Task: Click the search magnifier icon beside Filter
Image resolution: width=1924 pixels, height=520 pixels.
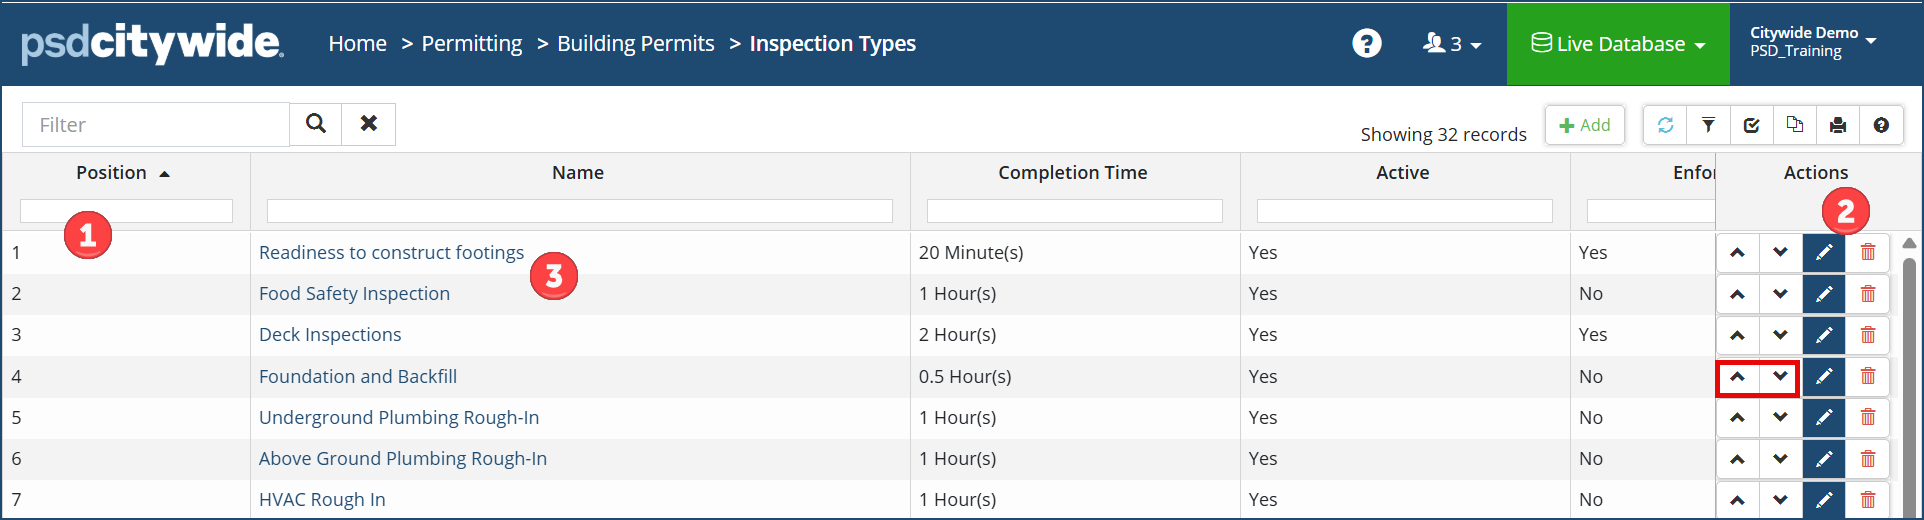Action: [x=316, y=124]
